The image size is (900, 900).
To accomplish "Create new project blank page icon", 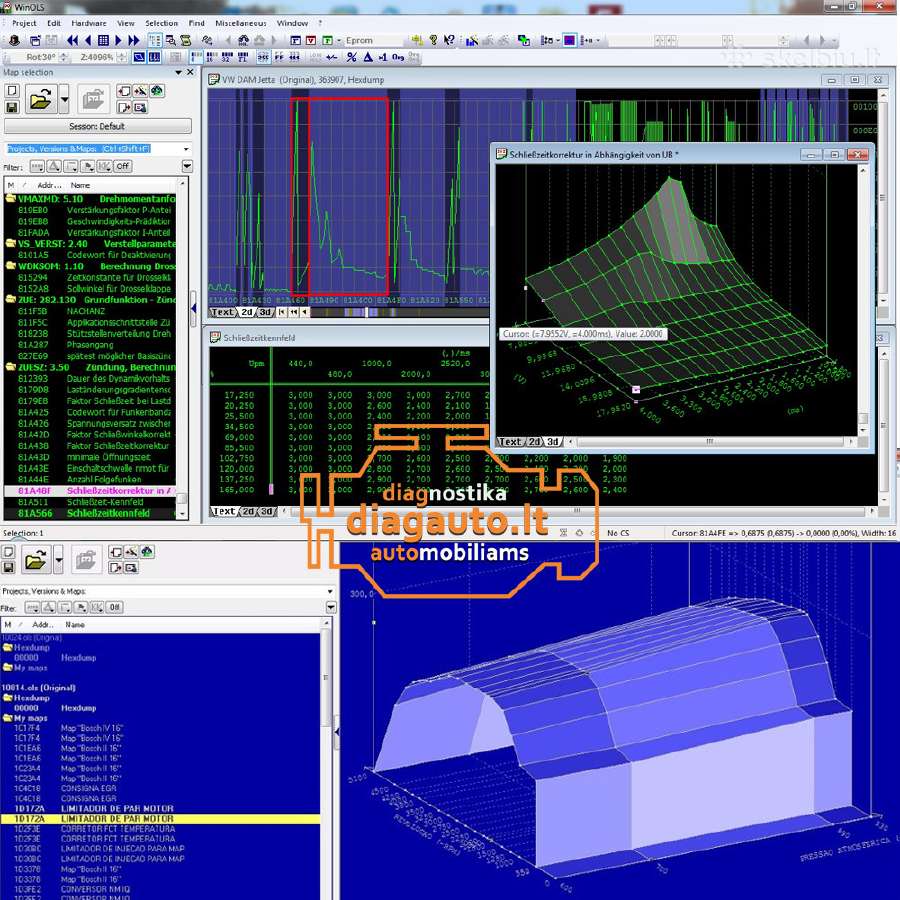I will (x=12, y=91).
